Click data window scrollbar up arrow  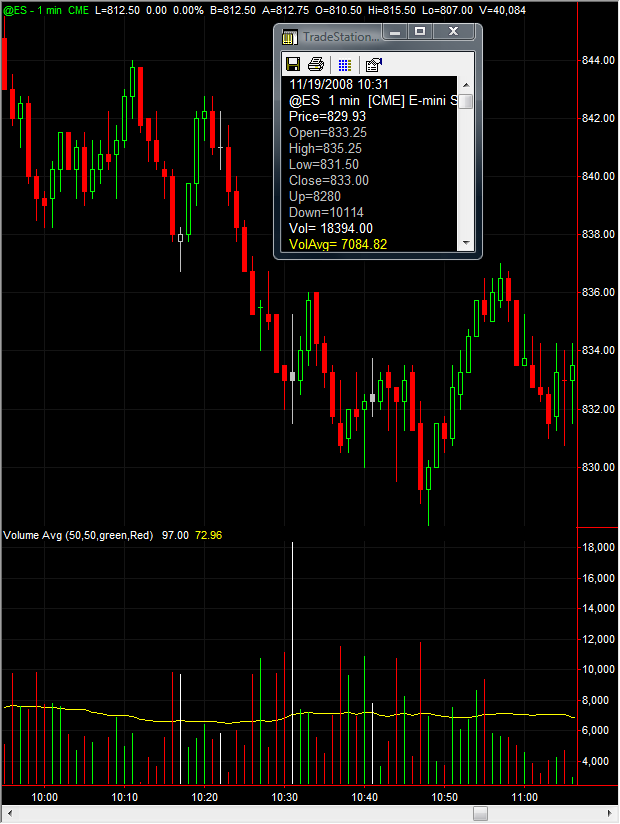(x=466, y=85)
